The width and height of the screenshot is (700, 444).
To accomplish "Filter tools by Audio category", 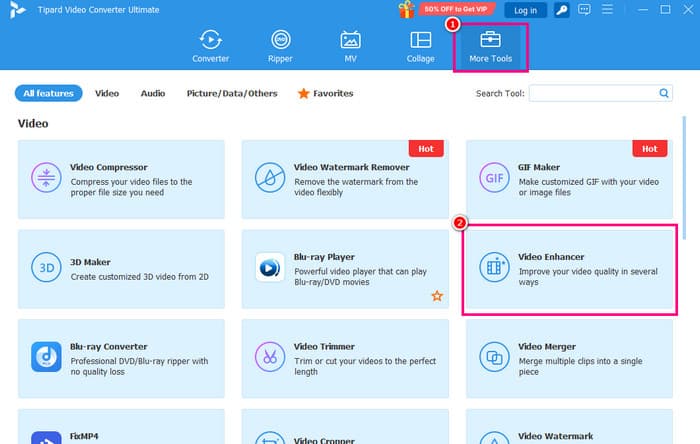I will coord(153,93).
